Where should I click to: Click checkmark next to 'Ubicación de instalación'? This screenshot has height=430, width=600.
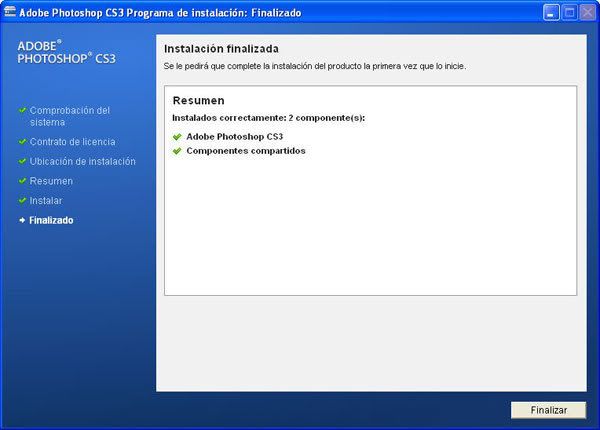click(22, 161)
